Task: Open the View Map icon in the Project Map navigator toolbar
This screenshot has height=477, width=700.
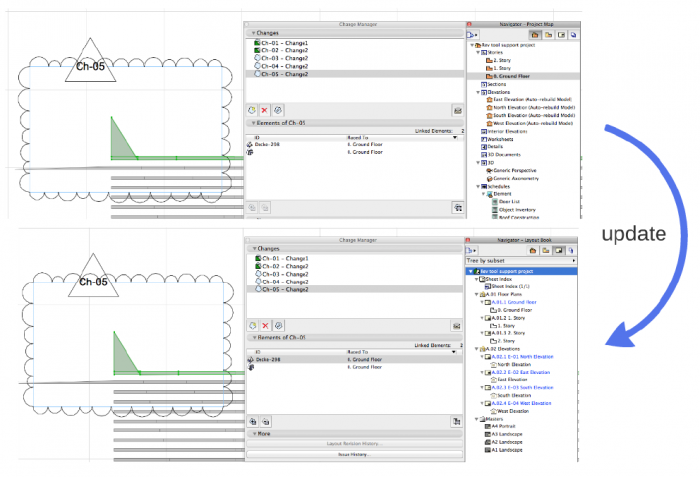Action: point(548,35)
